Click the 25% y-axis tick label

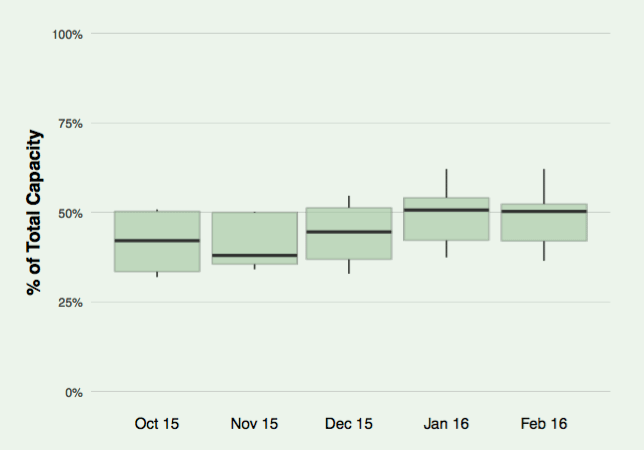click(x=71, y=303)
